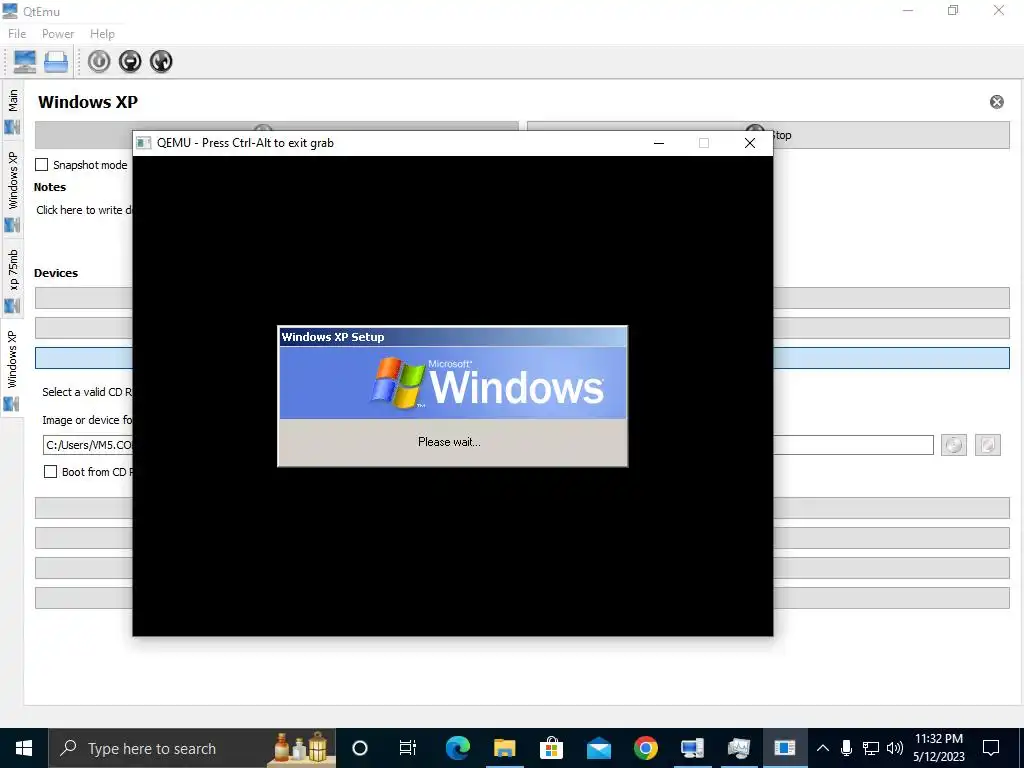Image resolution: width=1024 pixels, height=768 pixels.
Task: Click the volume speaker tray icon
Action: click(895, 748)
